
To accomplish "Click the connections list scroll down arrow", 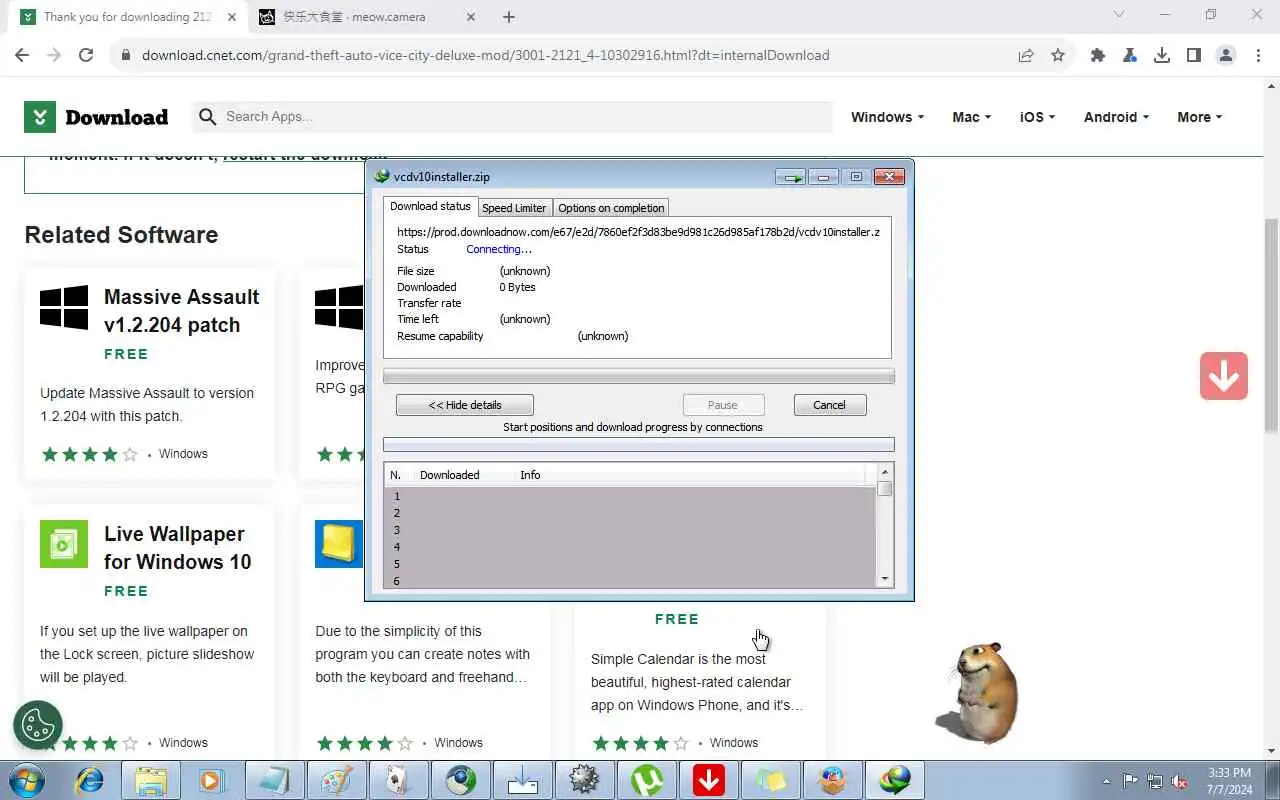I will coord(885,579).
